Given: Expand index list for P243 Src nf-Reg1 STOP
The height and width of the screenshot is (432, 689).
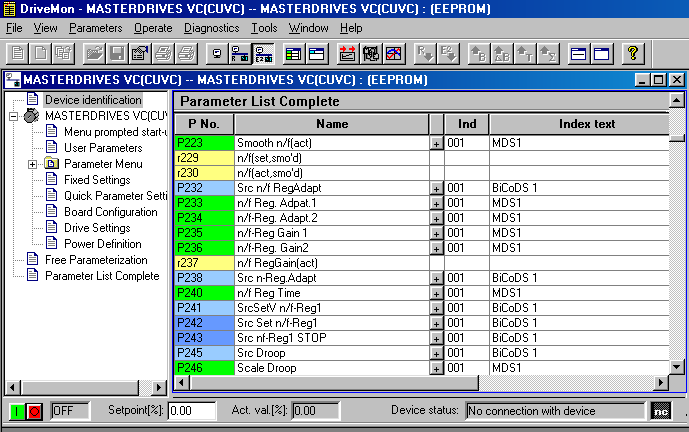Looking at the screenshot, I should click(436, 338).
